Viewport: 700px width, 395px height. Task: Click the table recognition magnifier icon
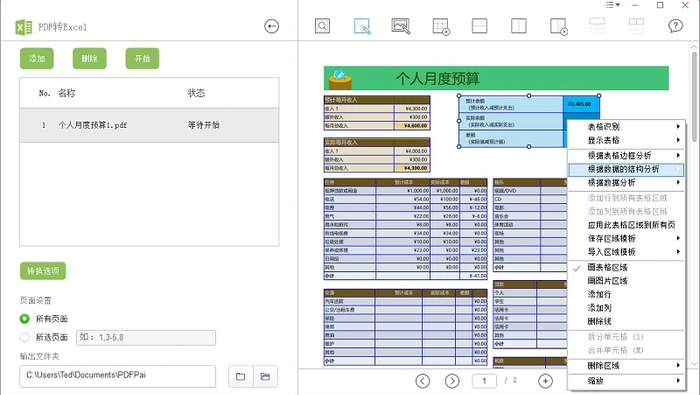point(322,26)
